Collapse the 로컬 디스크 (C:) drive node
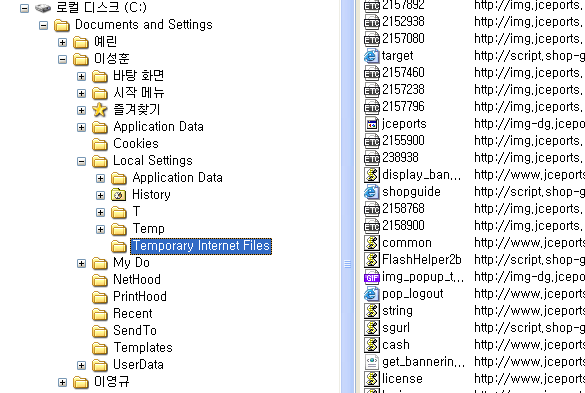The image size is (585, 393). (24, 8)
